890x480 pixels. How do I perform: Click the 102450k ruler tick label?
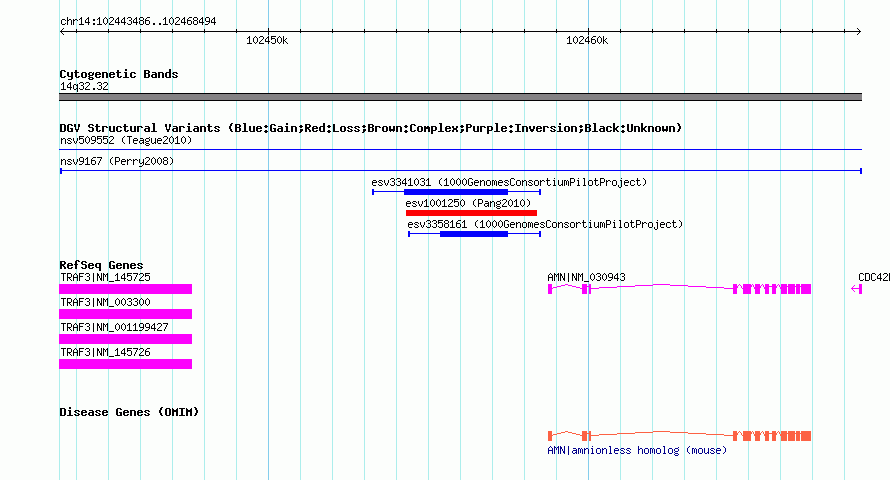pyautogui.click(x=267, y=40)
